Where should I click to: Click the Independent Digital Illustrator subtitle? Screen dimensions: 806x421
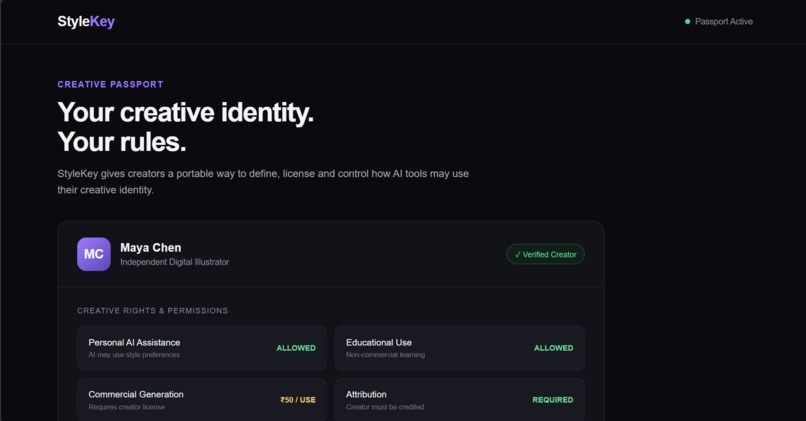(x=175, y=262)
